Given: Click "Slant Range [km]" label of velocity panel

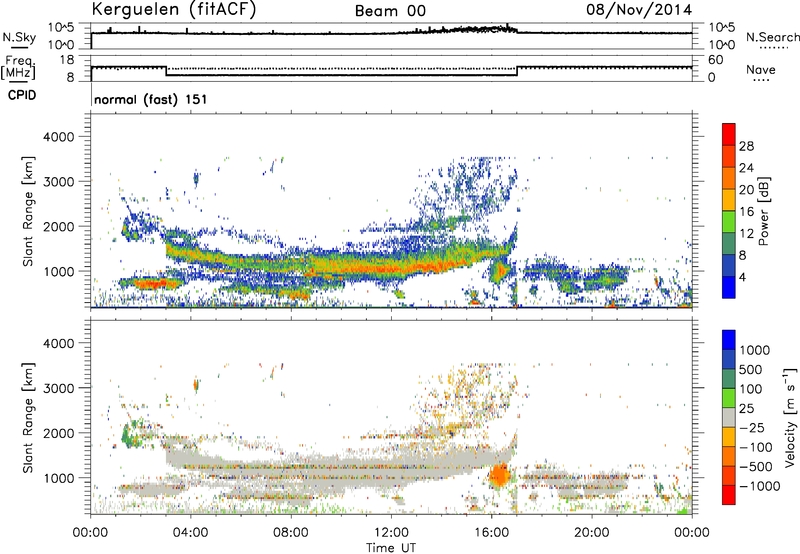Looking at the screenshot, I should (x=28, y=418).
